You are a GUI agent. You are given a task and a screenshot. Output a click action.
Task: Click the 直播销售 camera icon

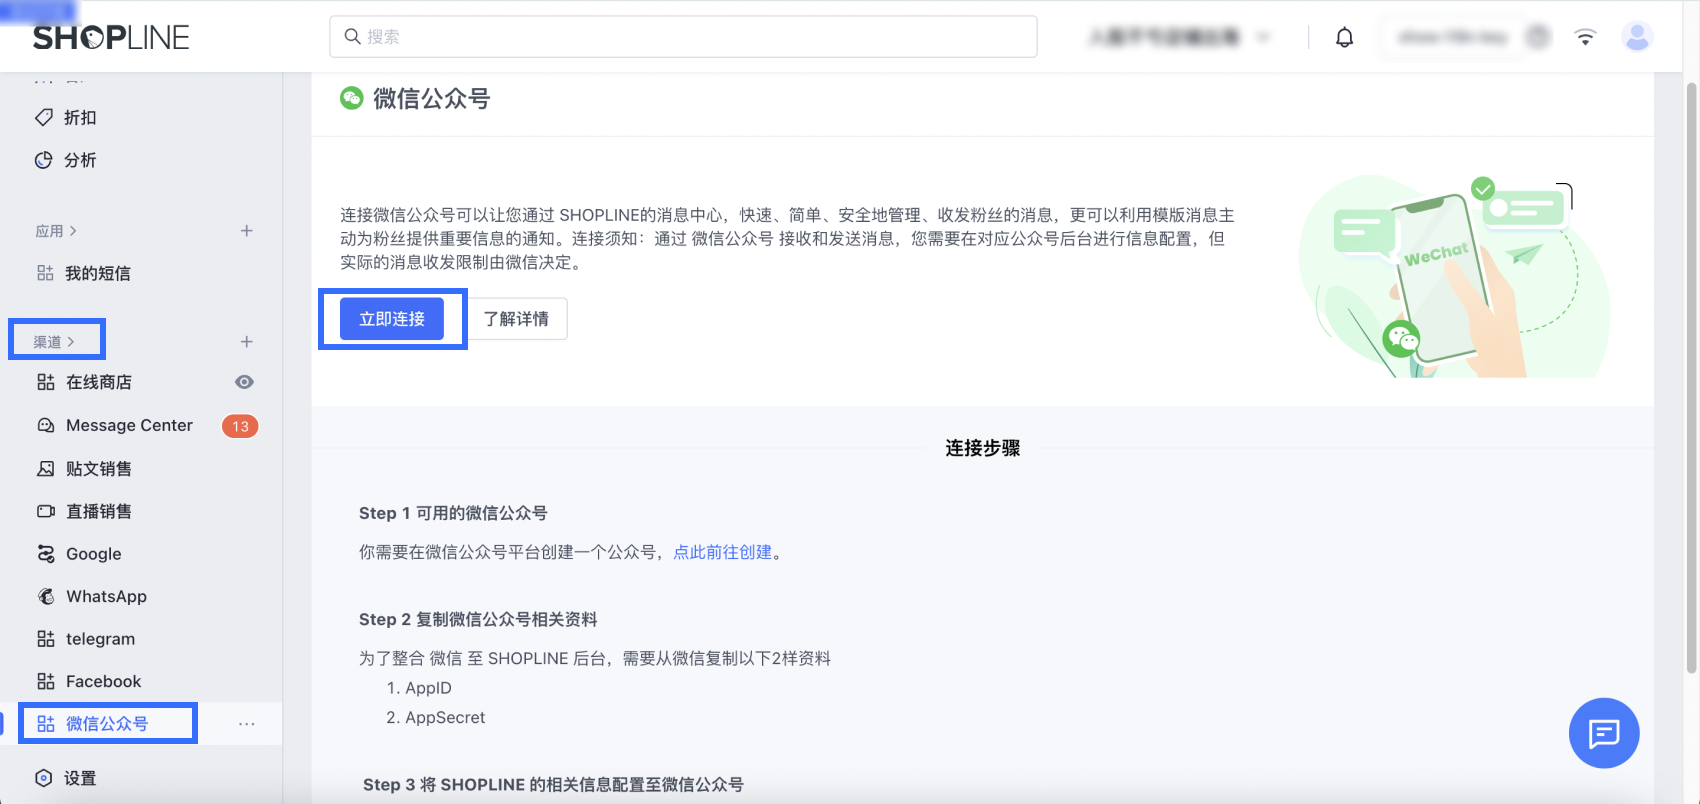click(x=46, y=511)
